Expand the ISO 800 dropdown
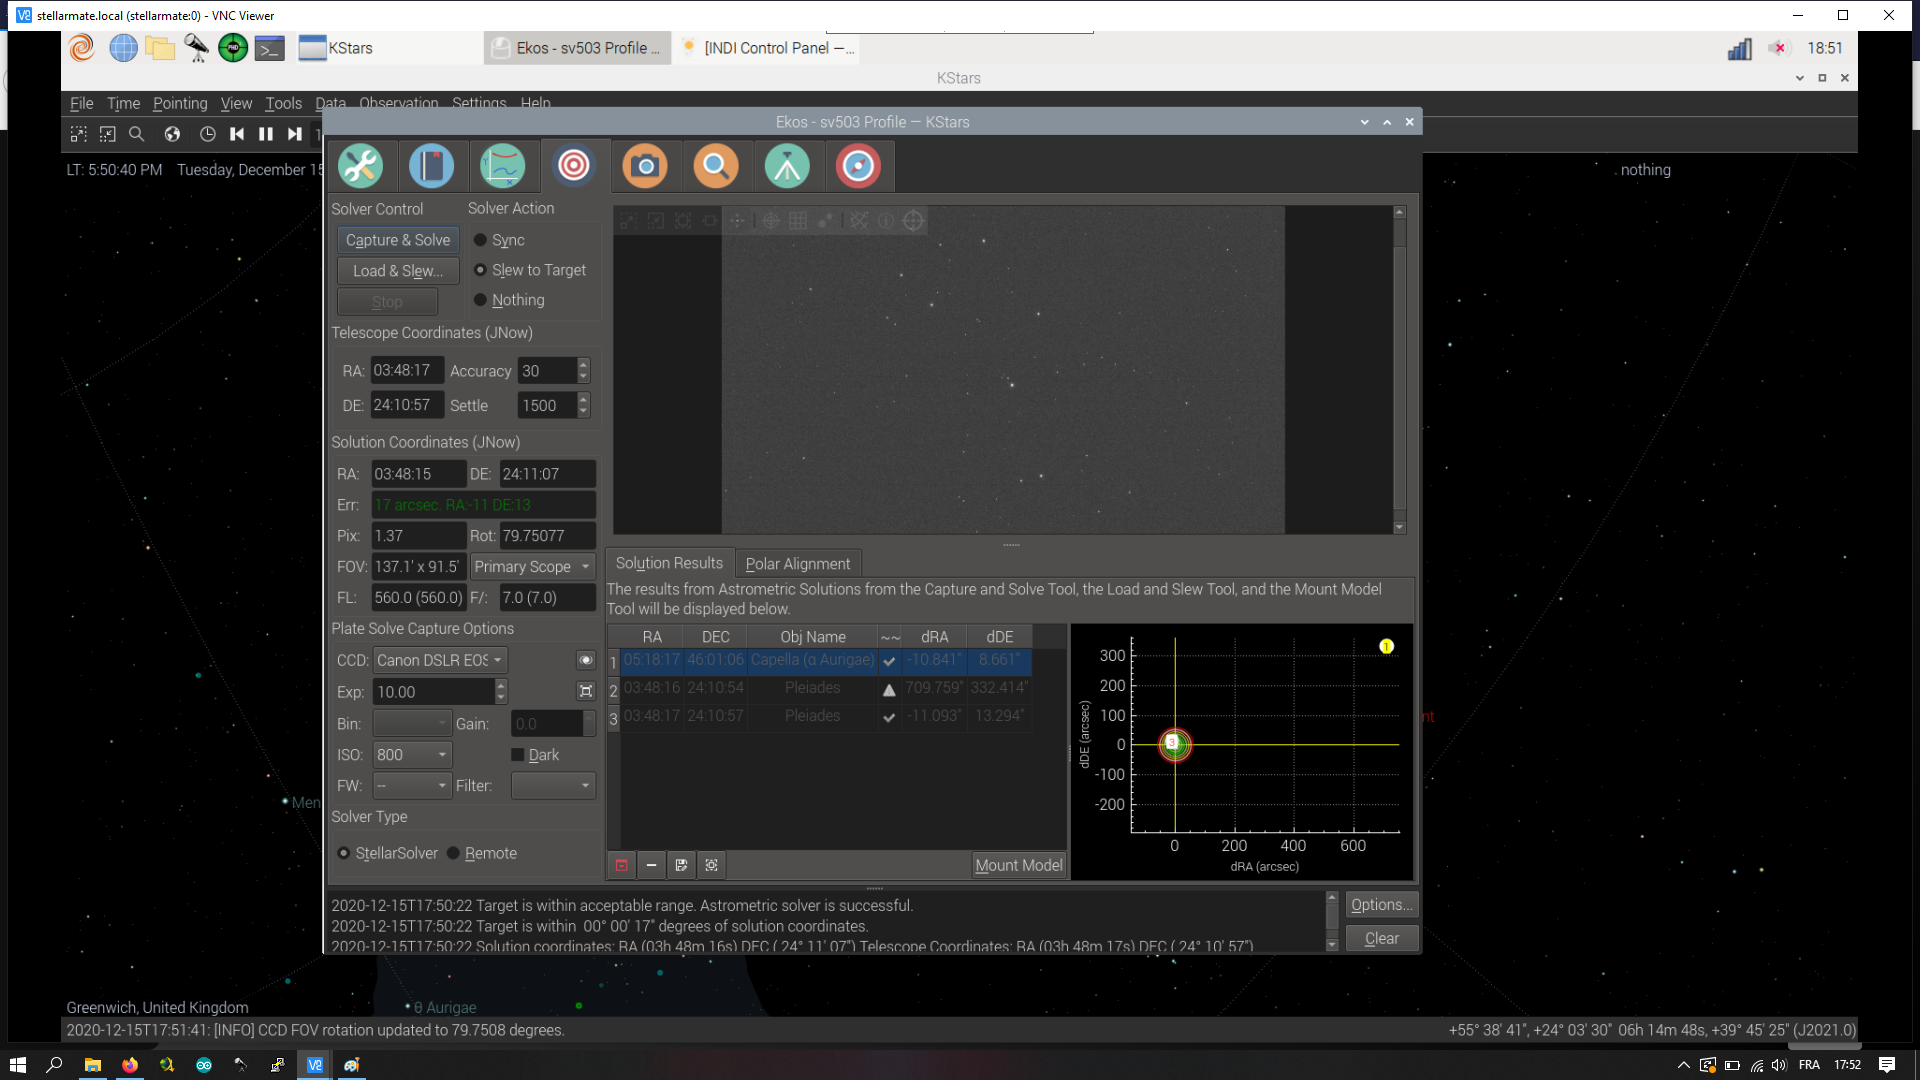 413,755
